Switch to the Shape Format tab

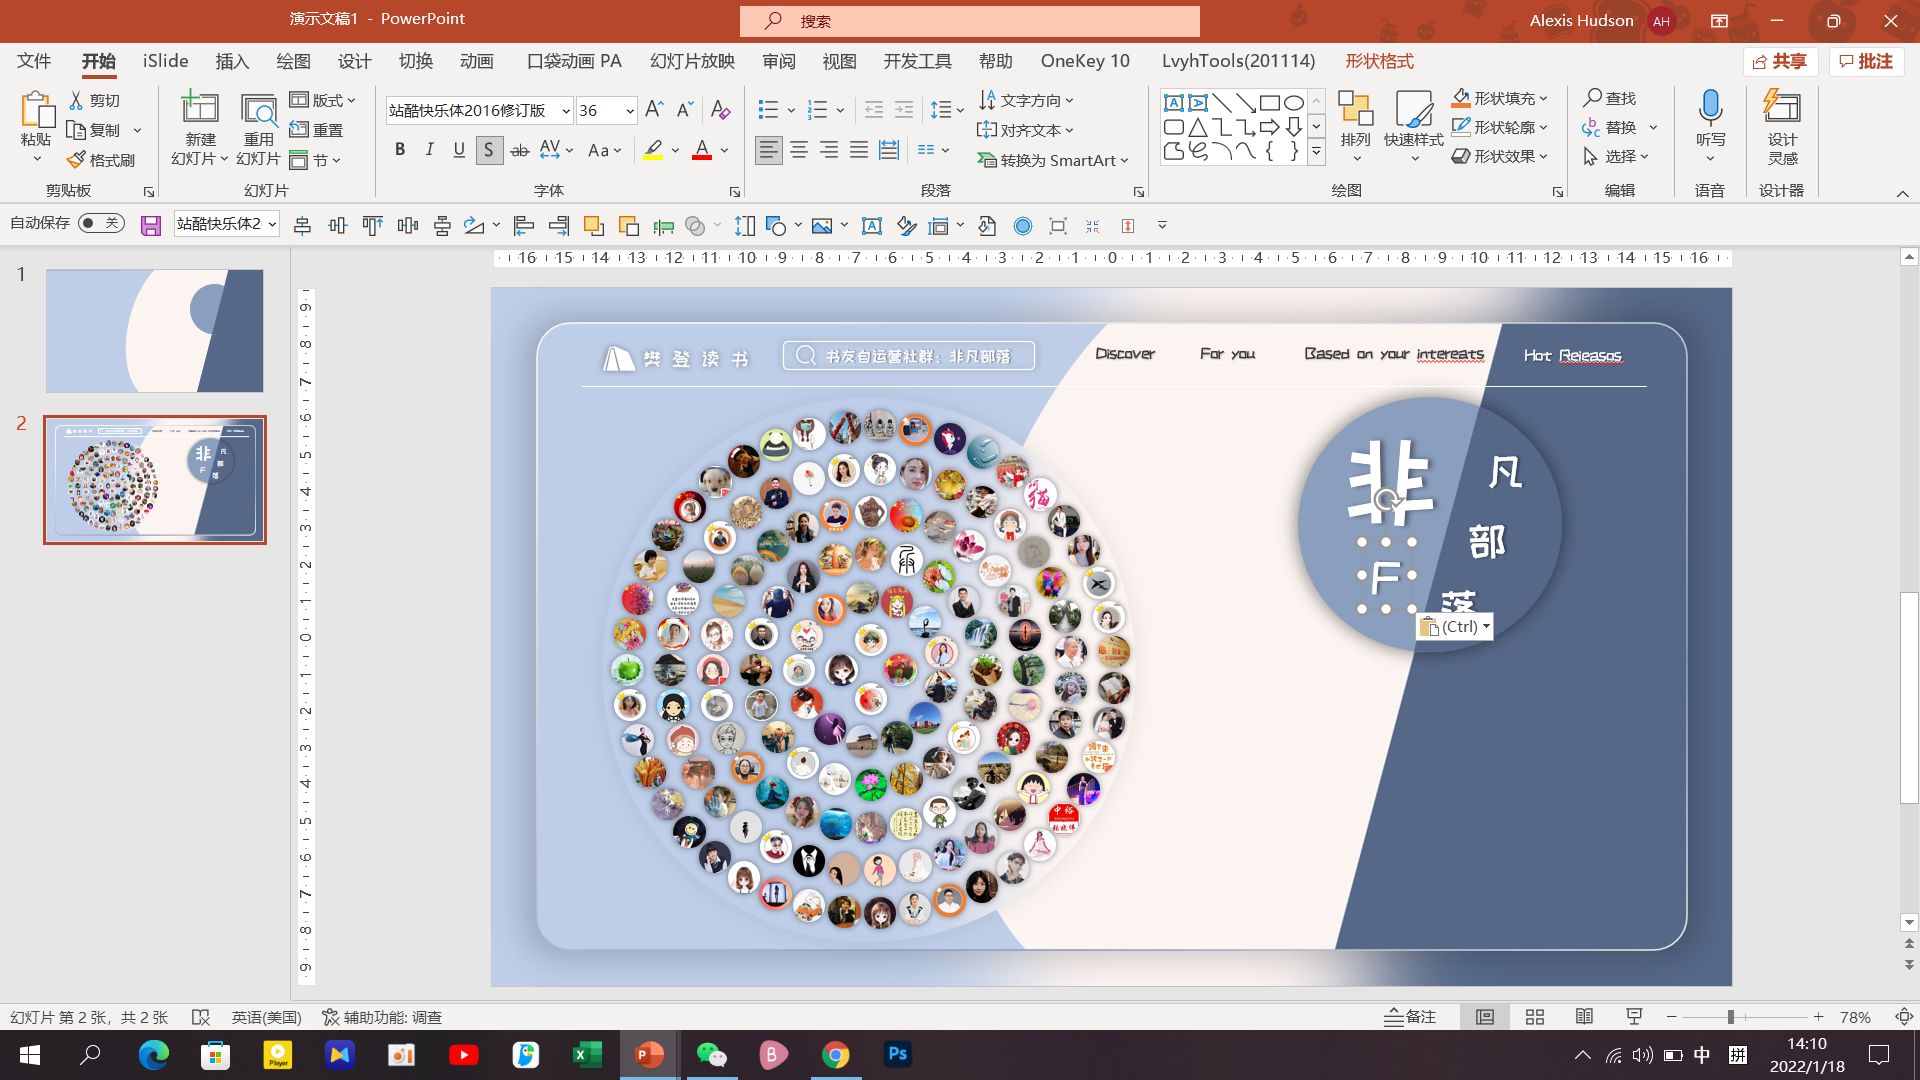(x=1379, y=61)
